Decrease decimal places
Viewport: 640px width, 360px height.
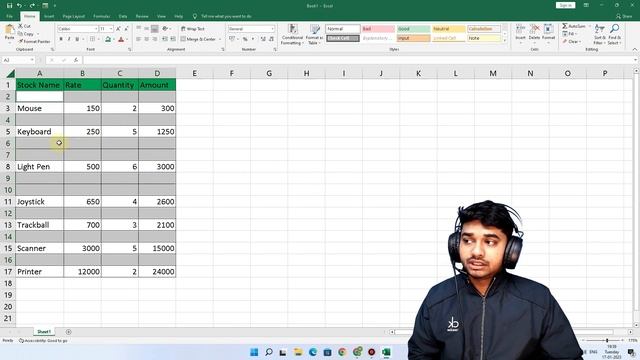point(271,39)
